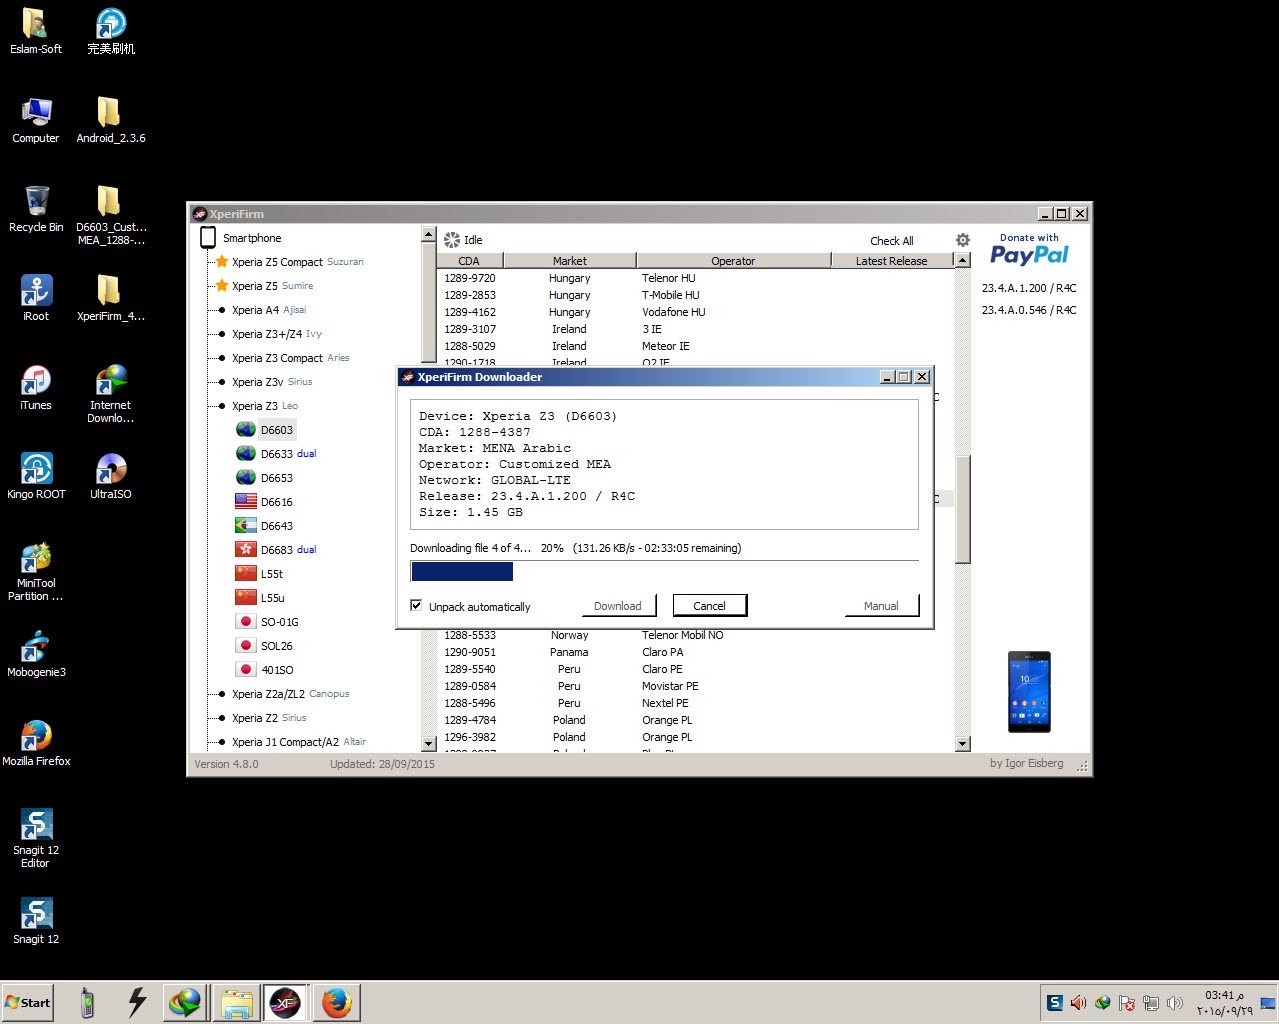Click the firmware list vertical scrollbar thumb
The height and width of the screenshot is (1024, 1279).
(x=963, y=510)
